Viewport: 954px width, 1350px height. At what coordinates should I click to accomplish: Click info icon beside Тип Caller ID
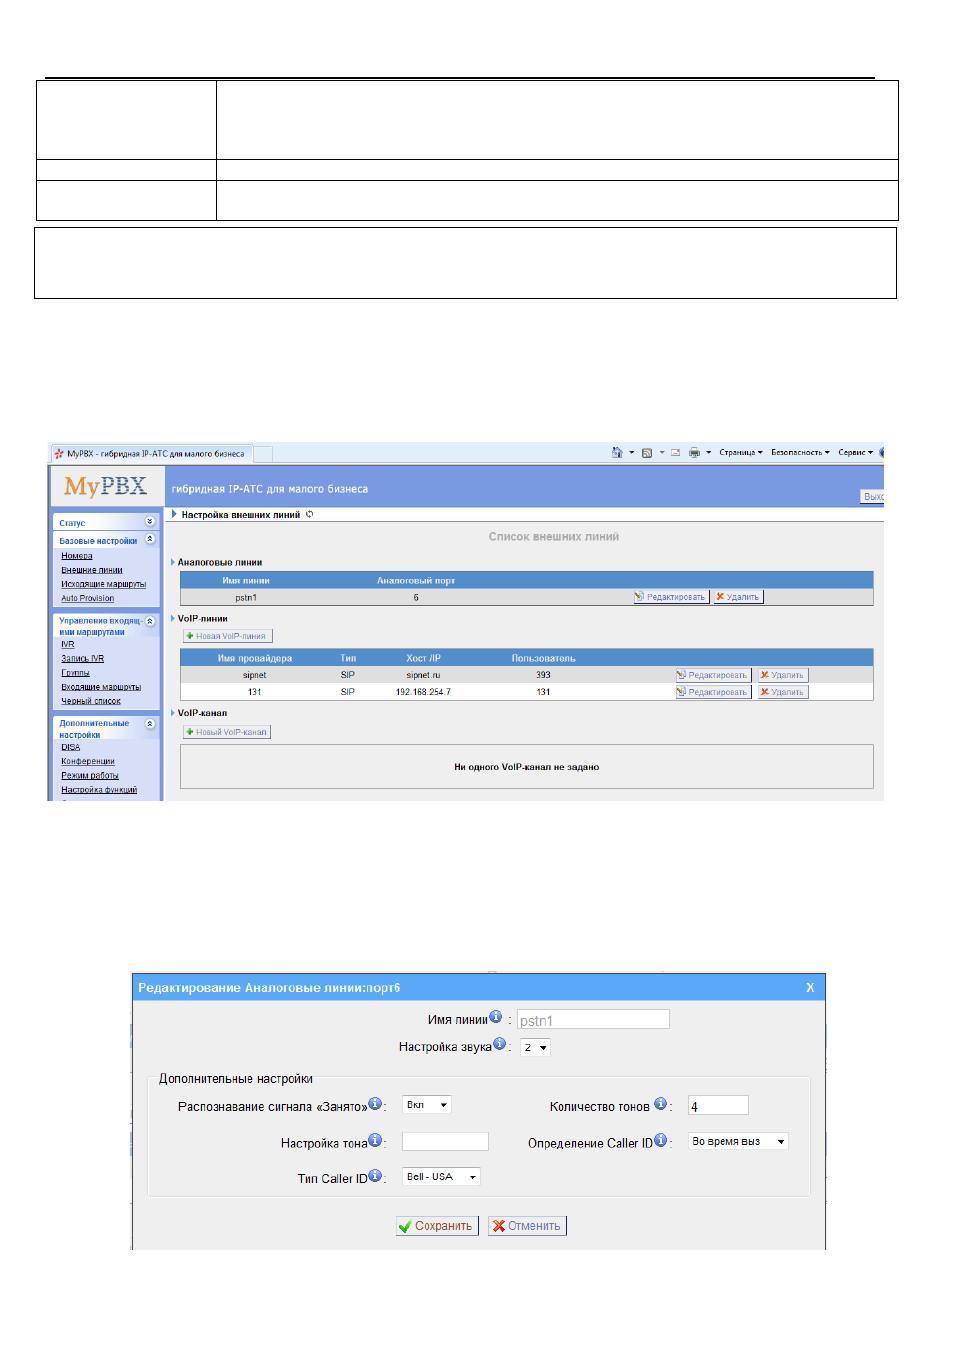click(375, 1176)
